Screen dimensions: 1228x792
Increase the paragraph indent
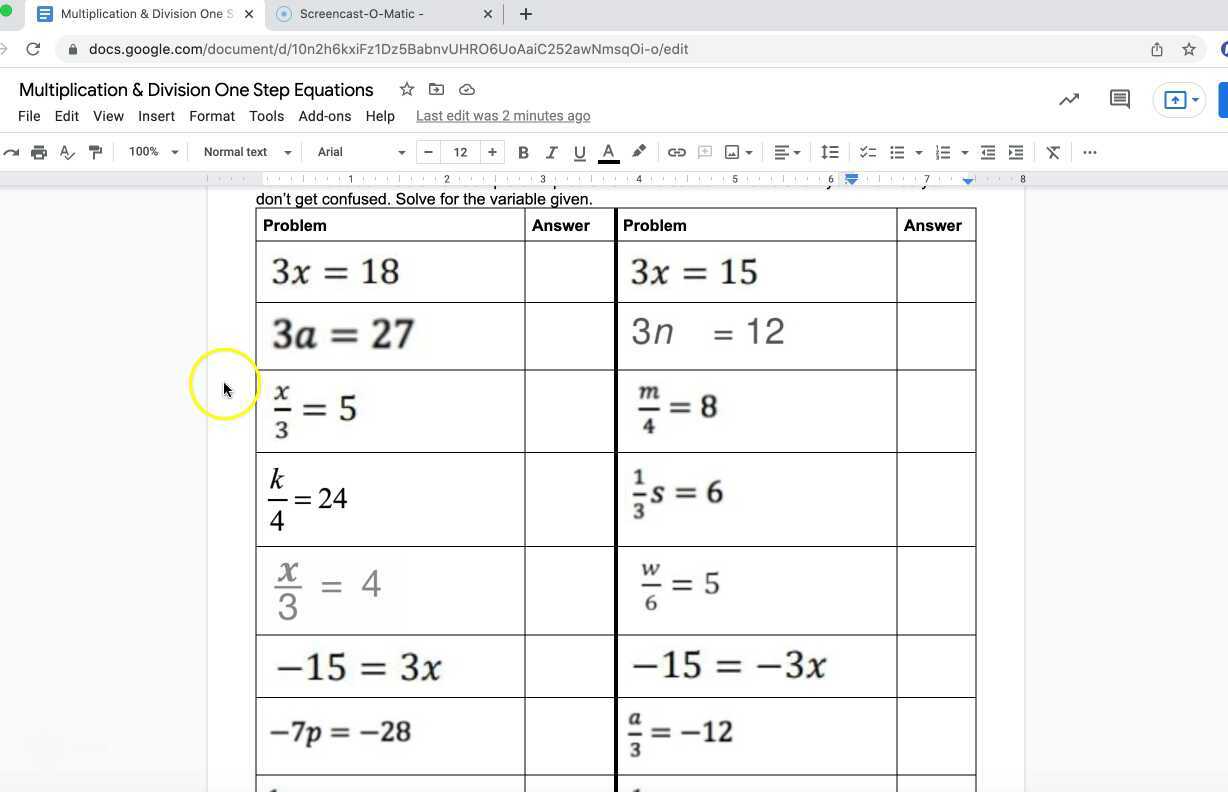1016,152
